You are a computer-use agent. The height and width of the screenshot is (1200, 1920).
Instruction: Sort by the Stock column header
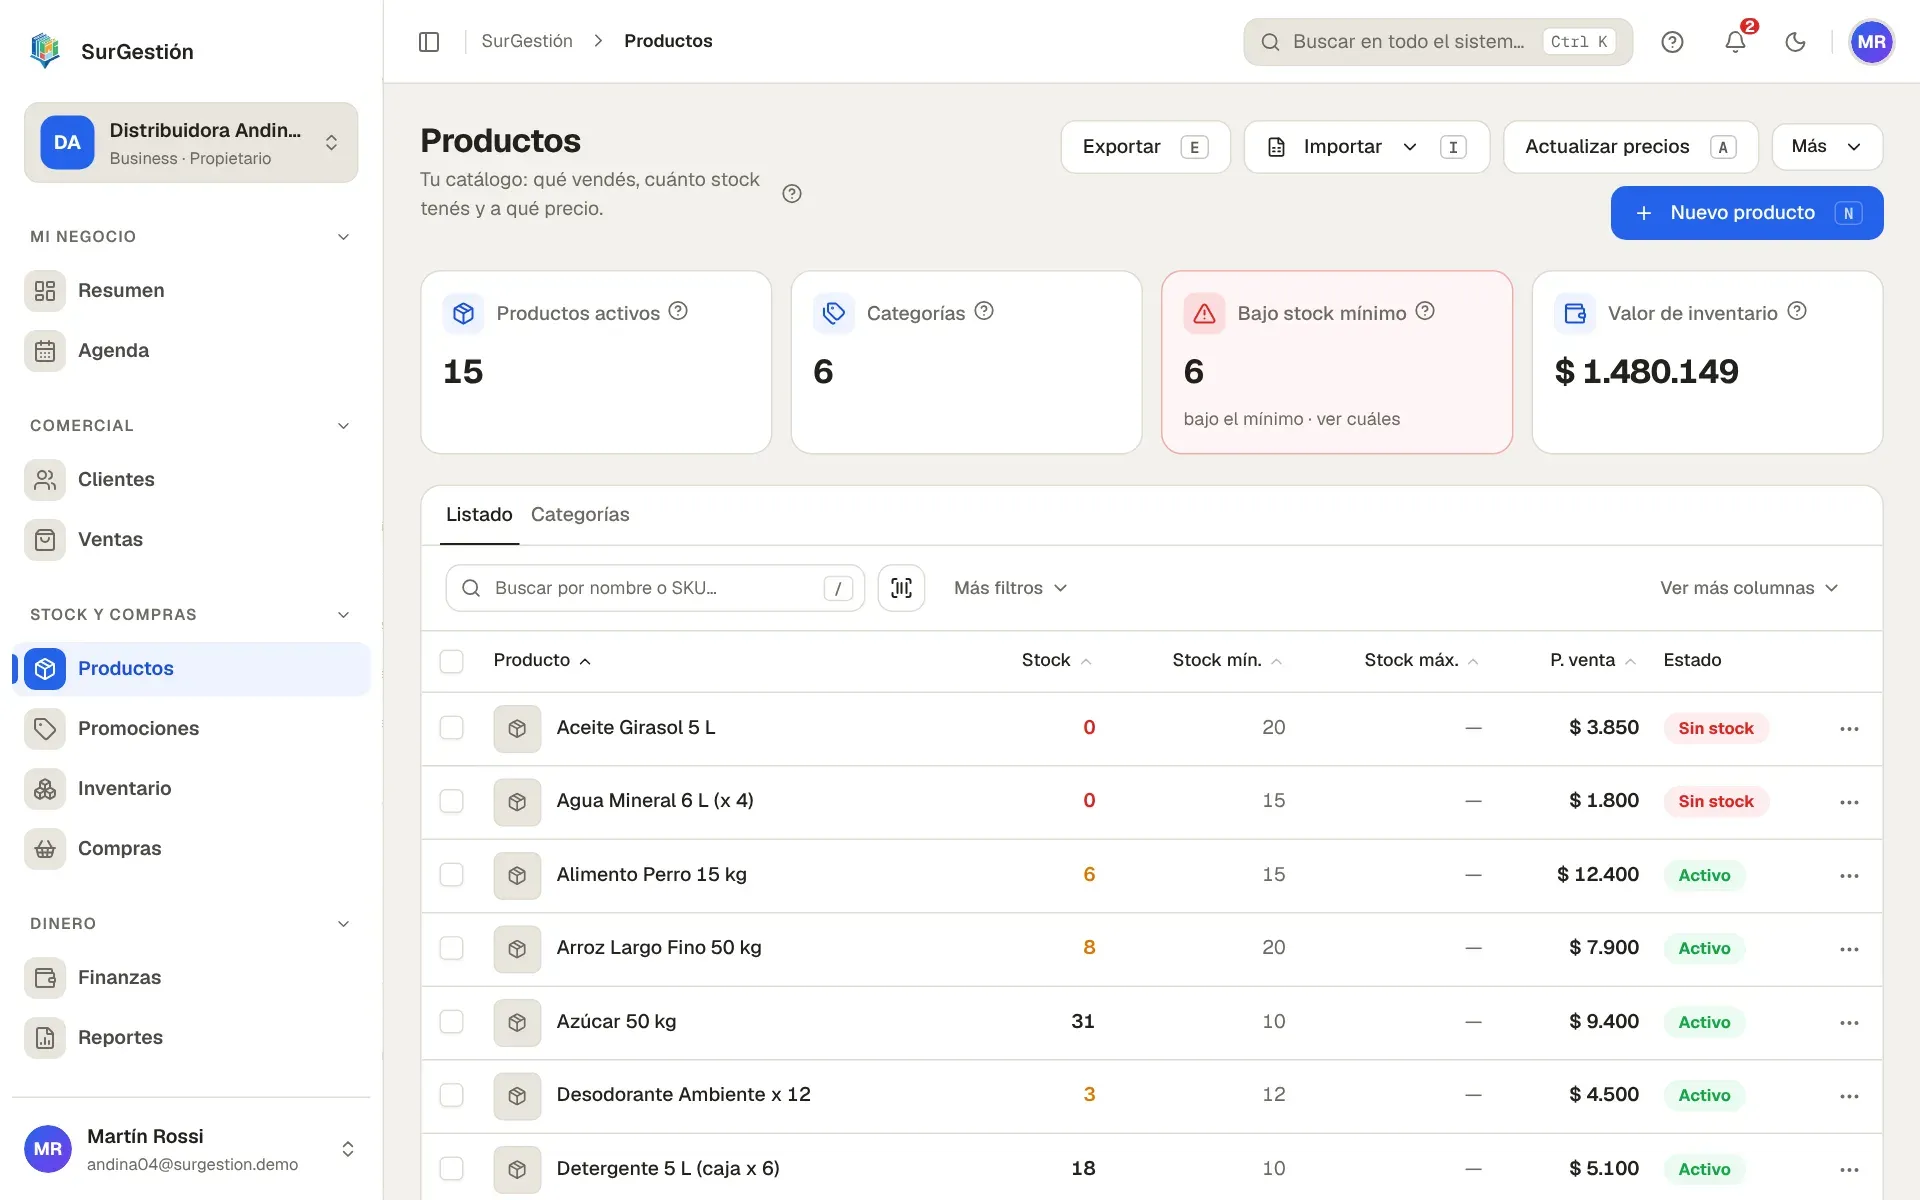pos(1056,660)
